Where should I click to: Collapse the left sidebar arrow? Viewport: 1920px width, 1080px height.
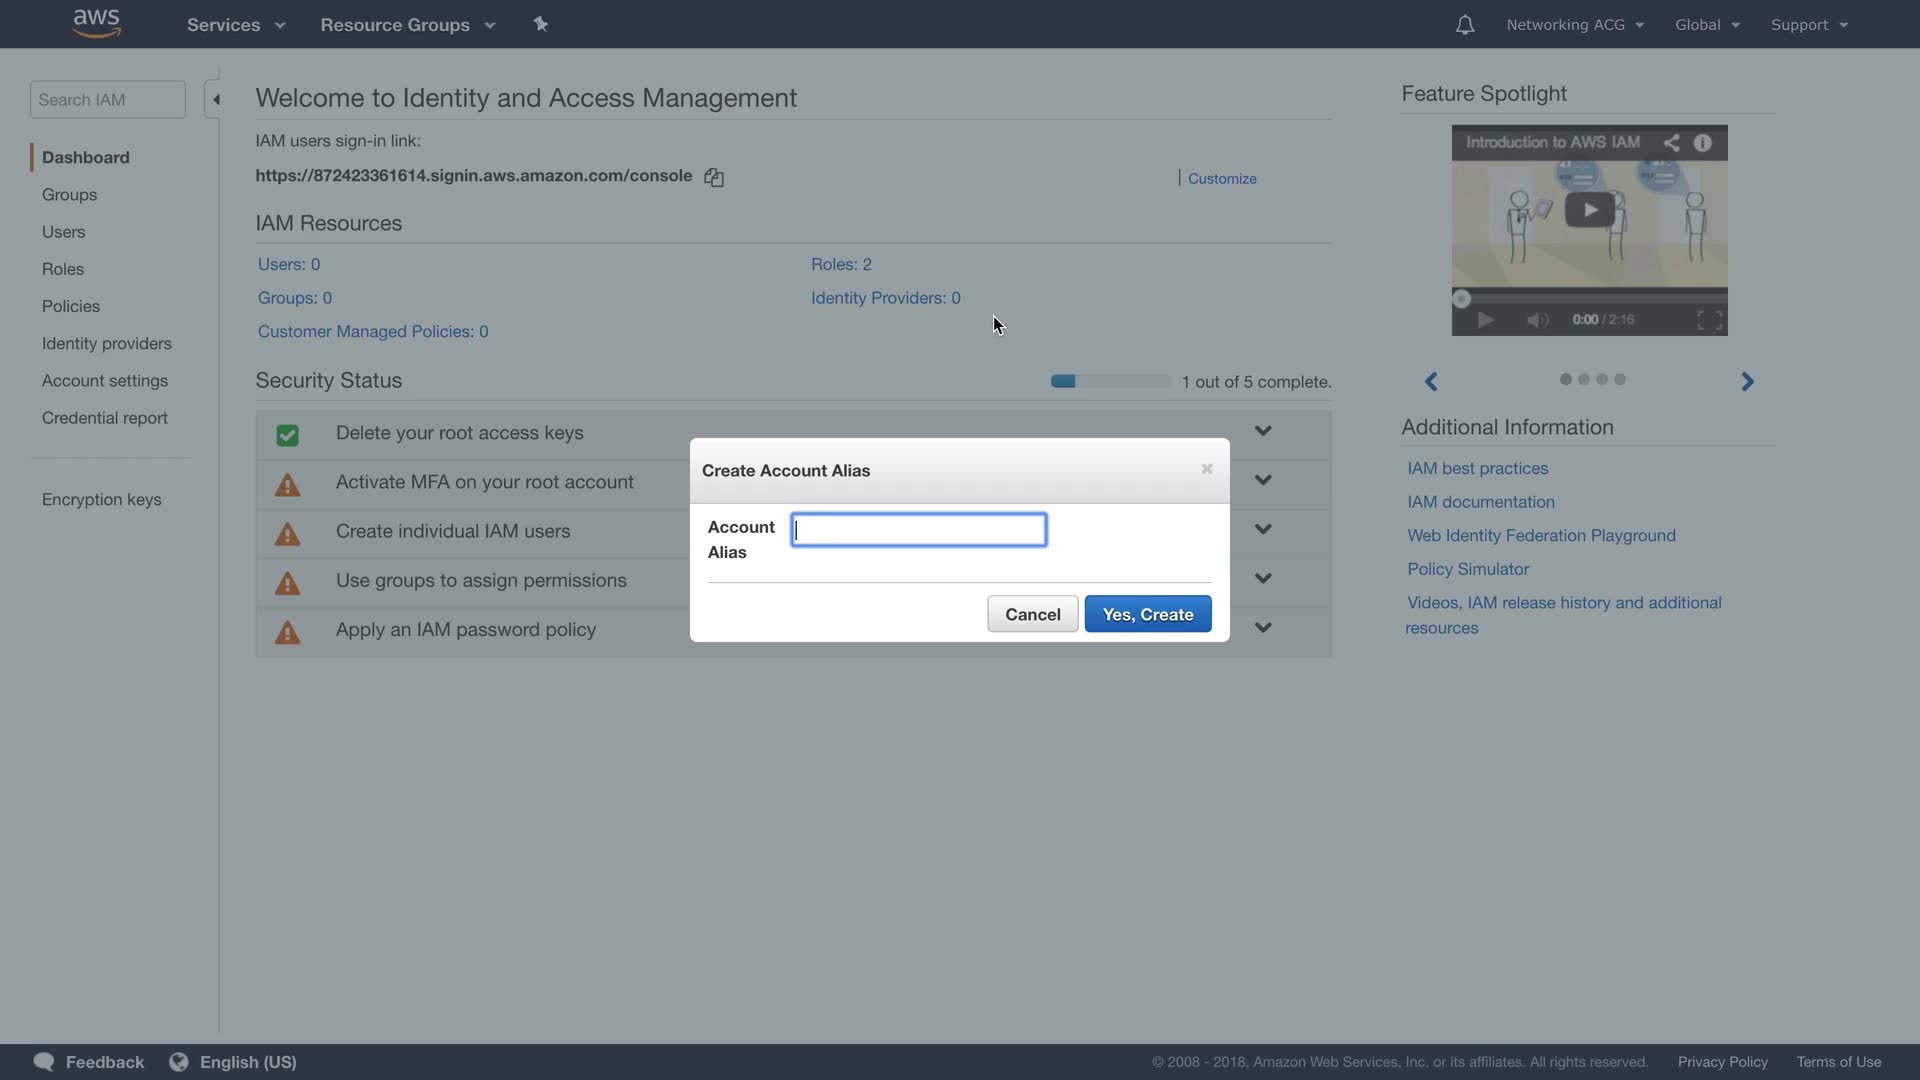tap(215, 99)
